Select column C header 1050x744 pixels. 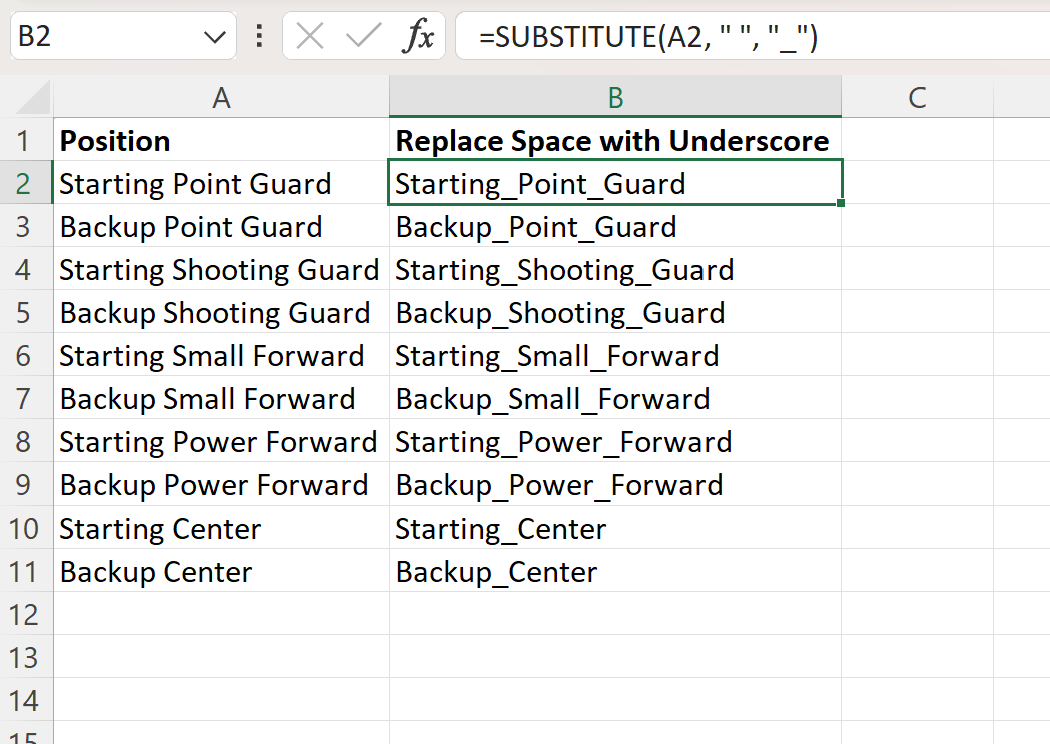(x=917, y=97)
